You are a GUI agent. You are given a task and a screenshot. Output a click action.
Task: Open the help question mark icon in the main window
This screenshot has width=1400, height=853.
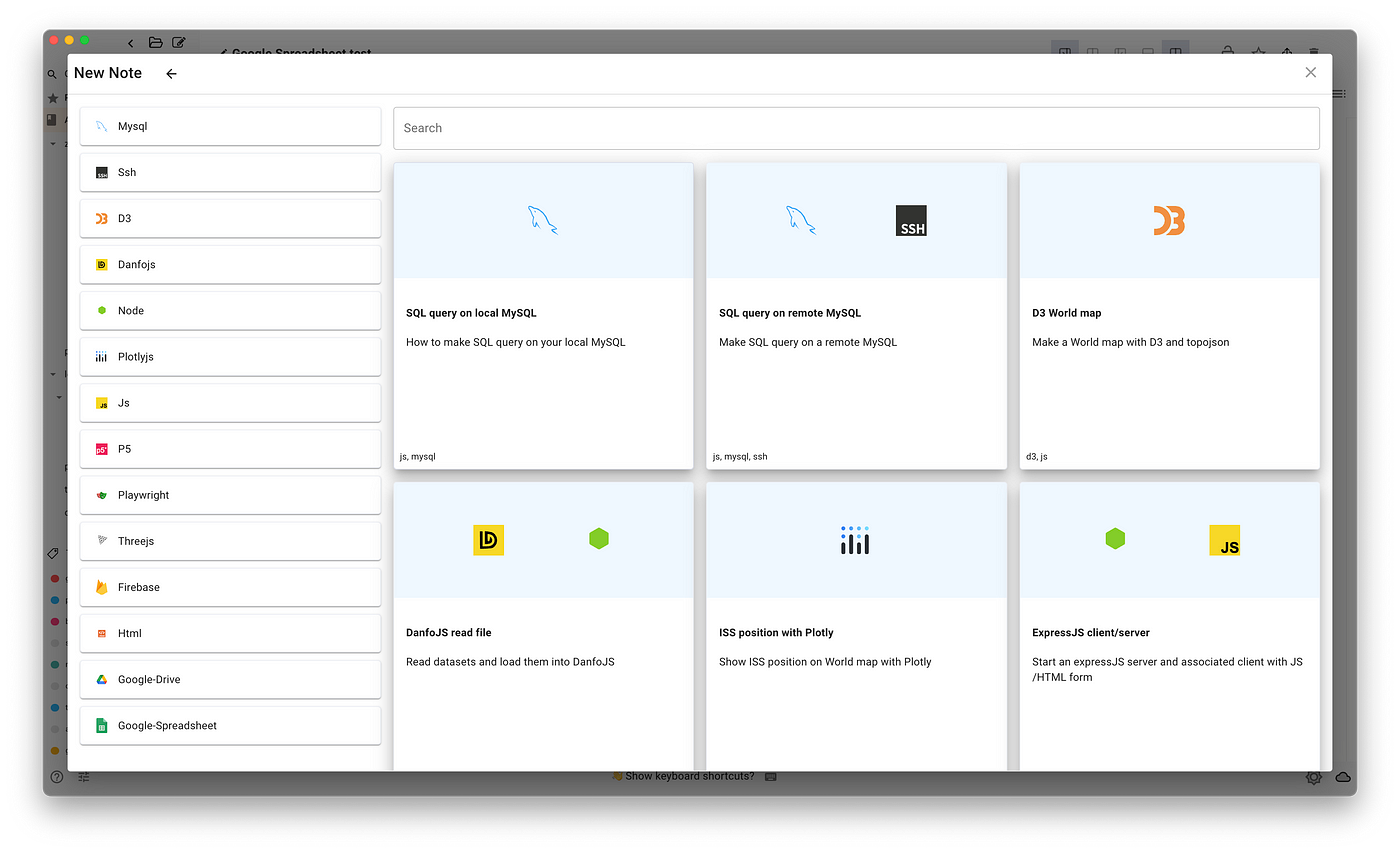click(x=57, y=777)
